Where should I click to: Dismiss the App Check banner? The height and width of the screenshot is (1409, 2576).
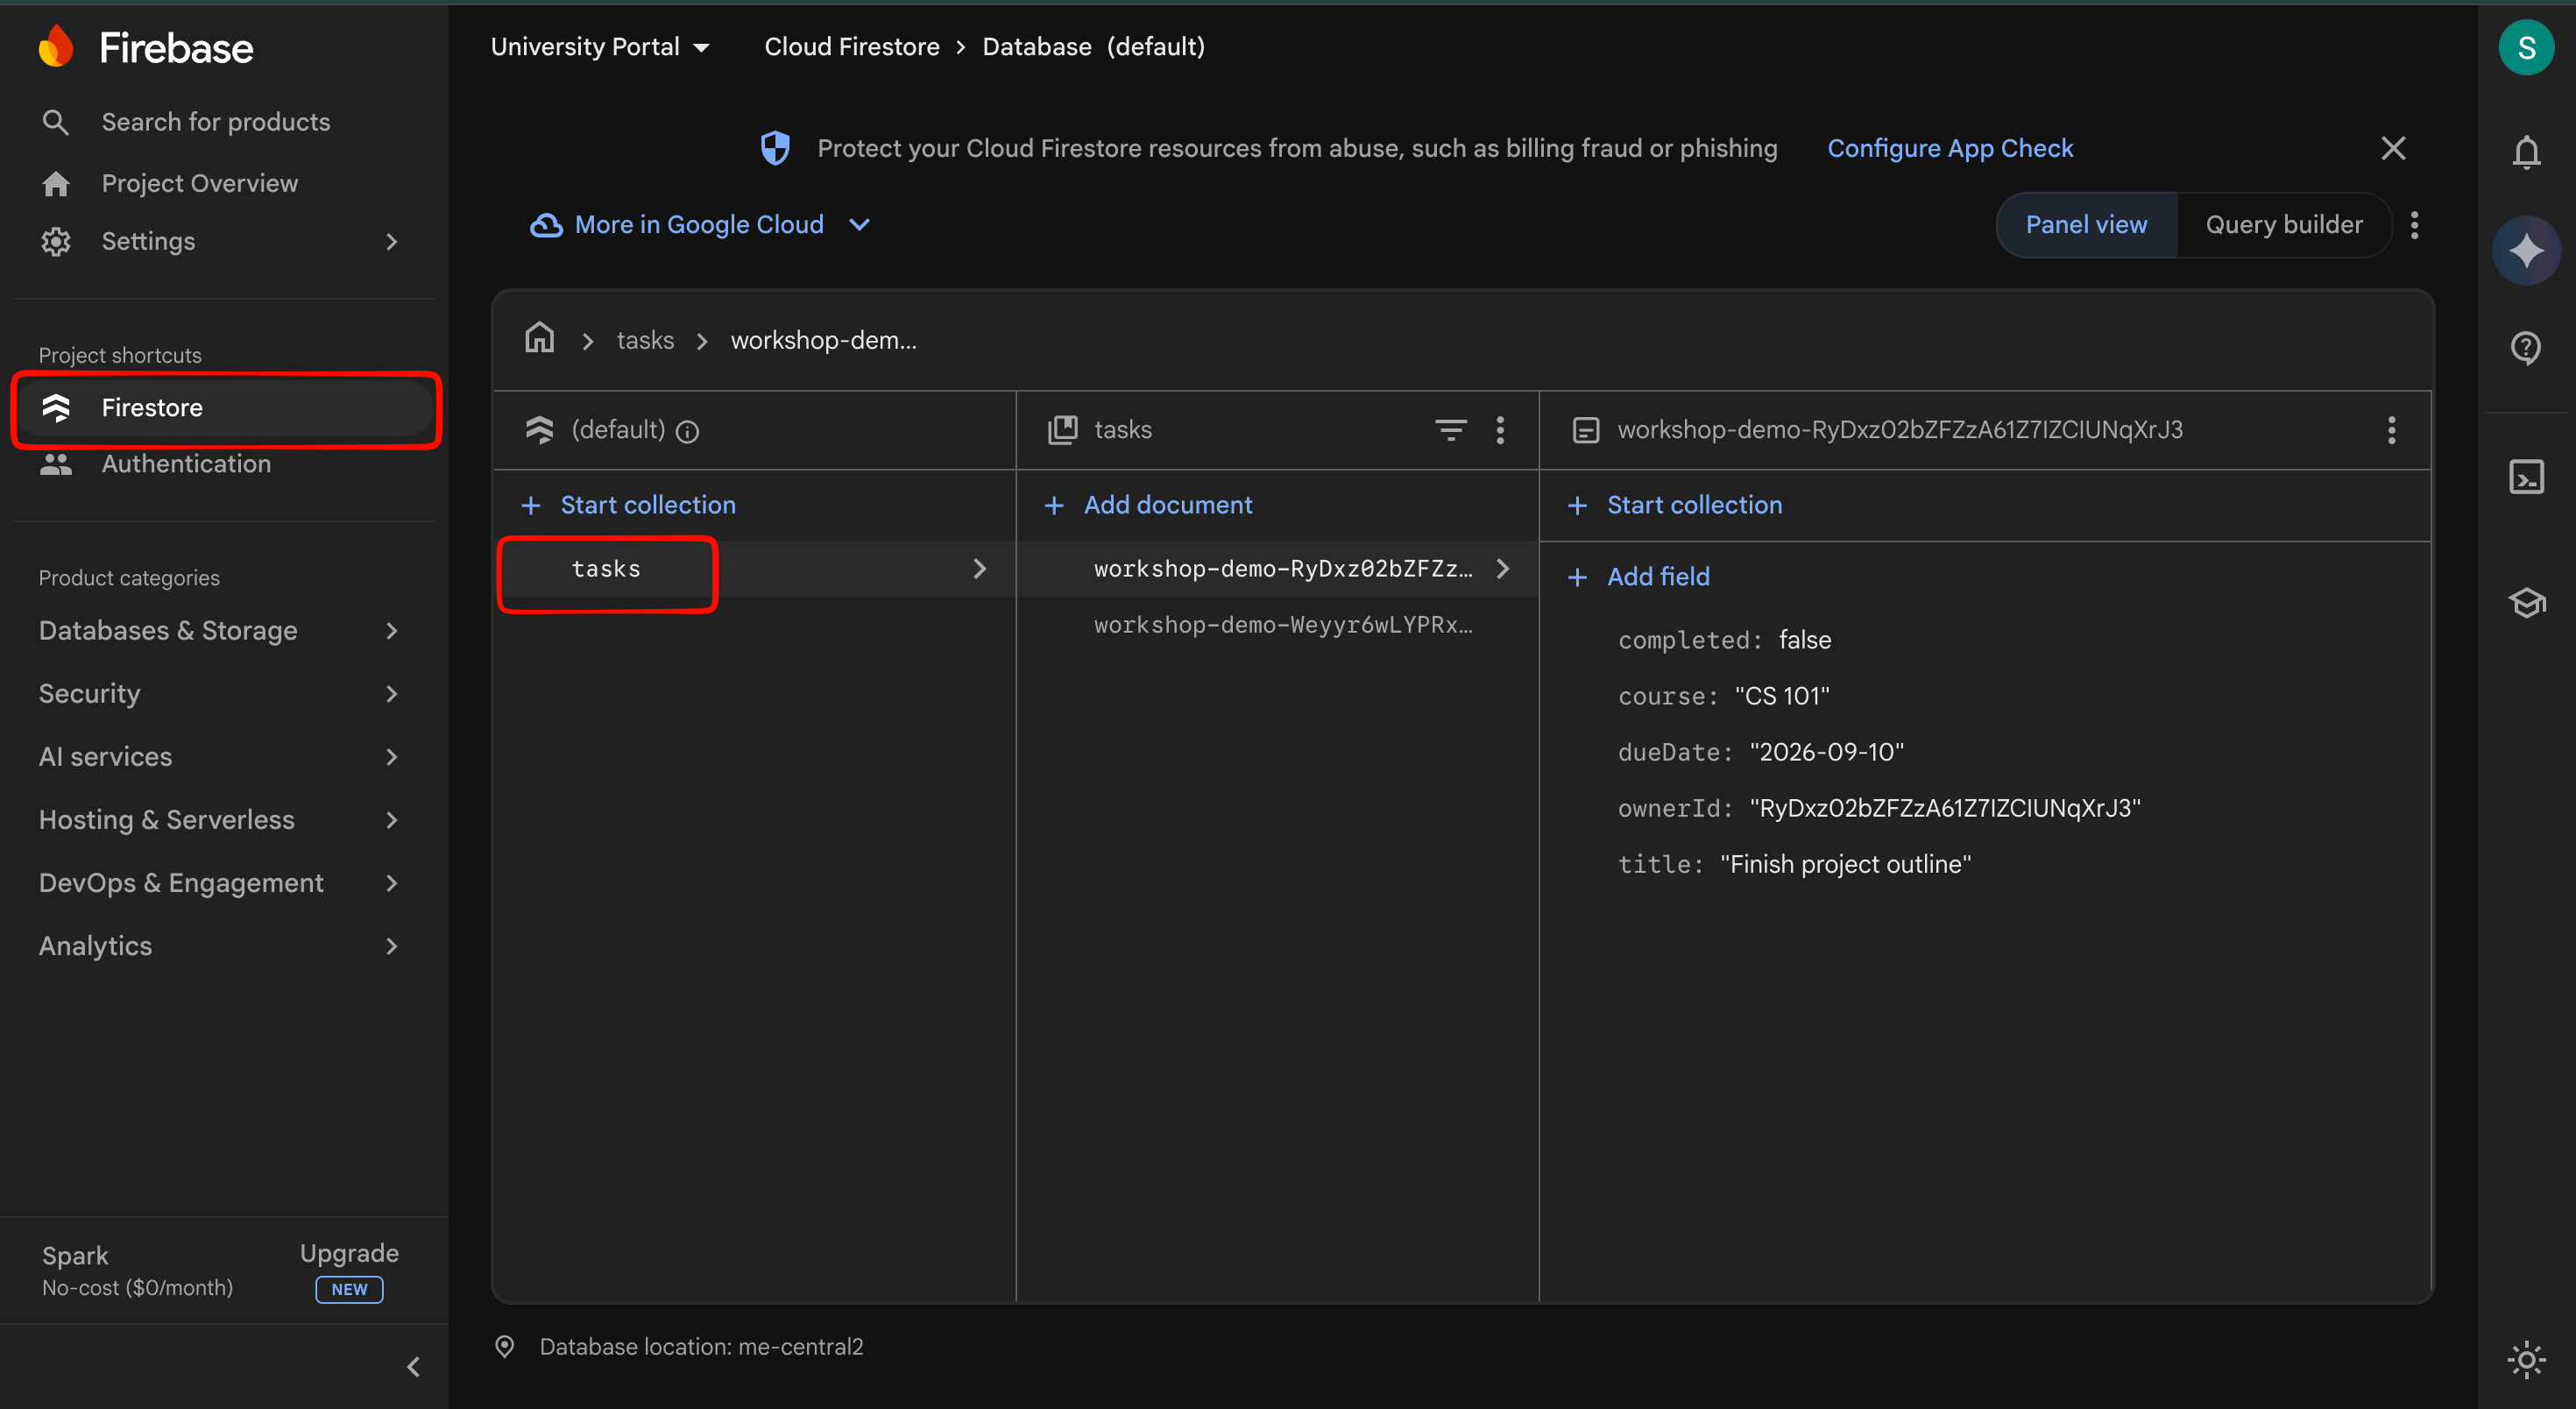pyautogui.click(x=2393, y=148)
